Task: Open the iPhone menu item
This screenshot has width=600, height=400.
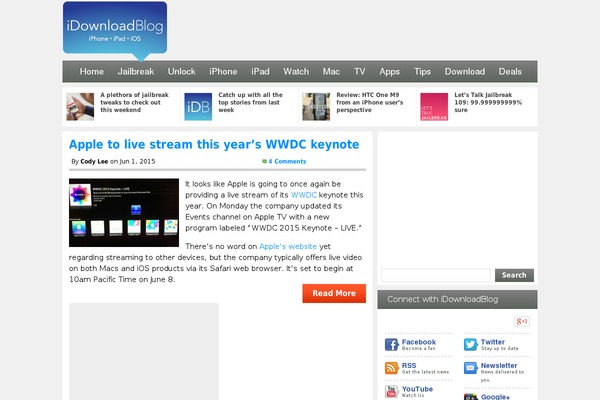Action: coord(223,72)
